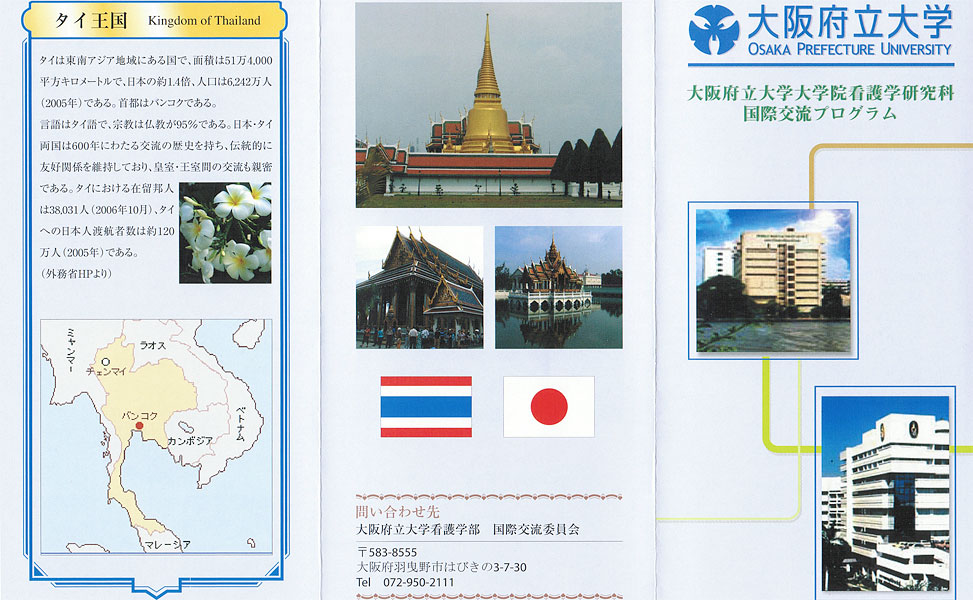This screenshot has width=973, height=600.
Task: Click the beige hospital building photo
Action: coord(773,280)
